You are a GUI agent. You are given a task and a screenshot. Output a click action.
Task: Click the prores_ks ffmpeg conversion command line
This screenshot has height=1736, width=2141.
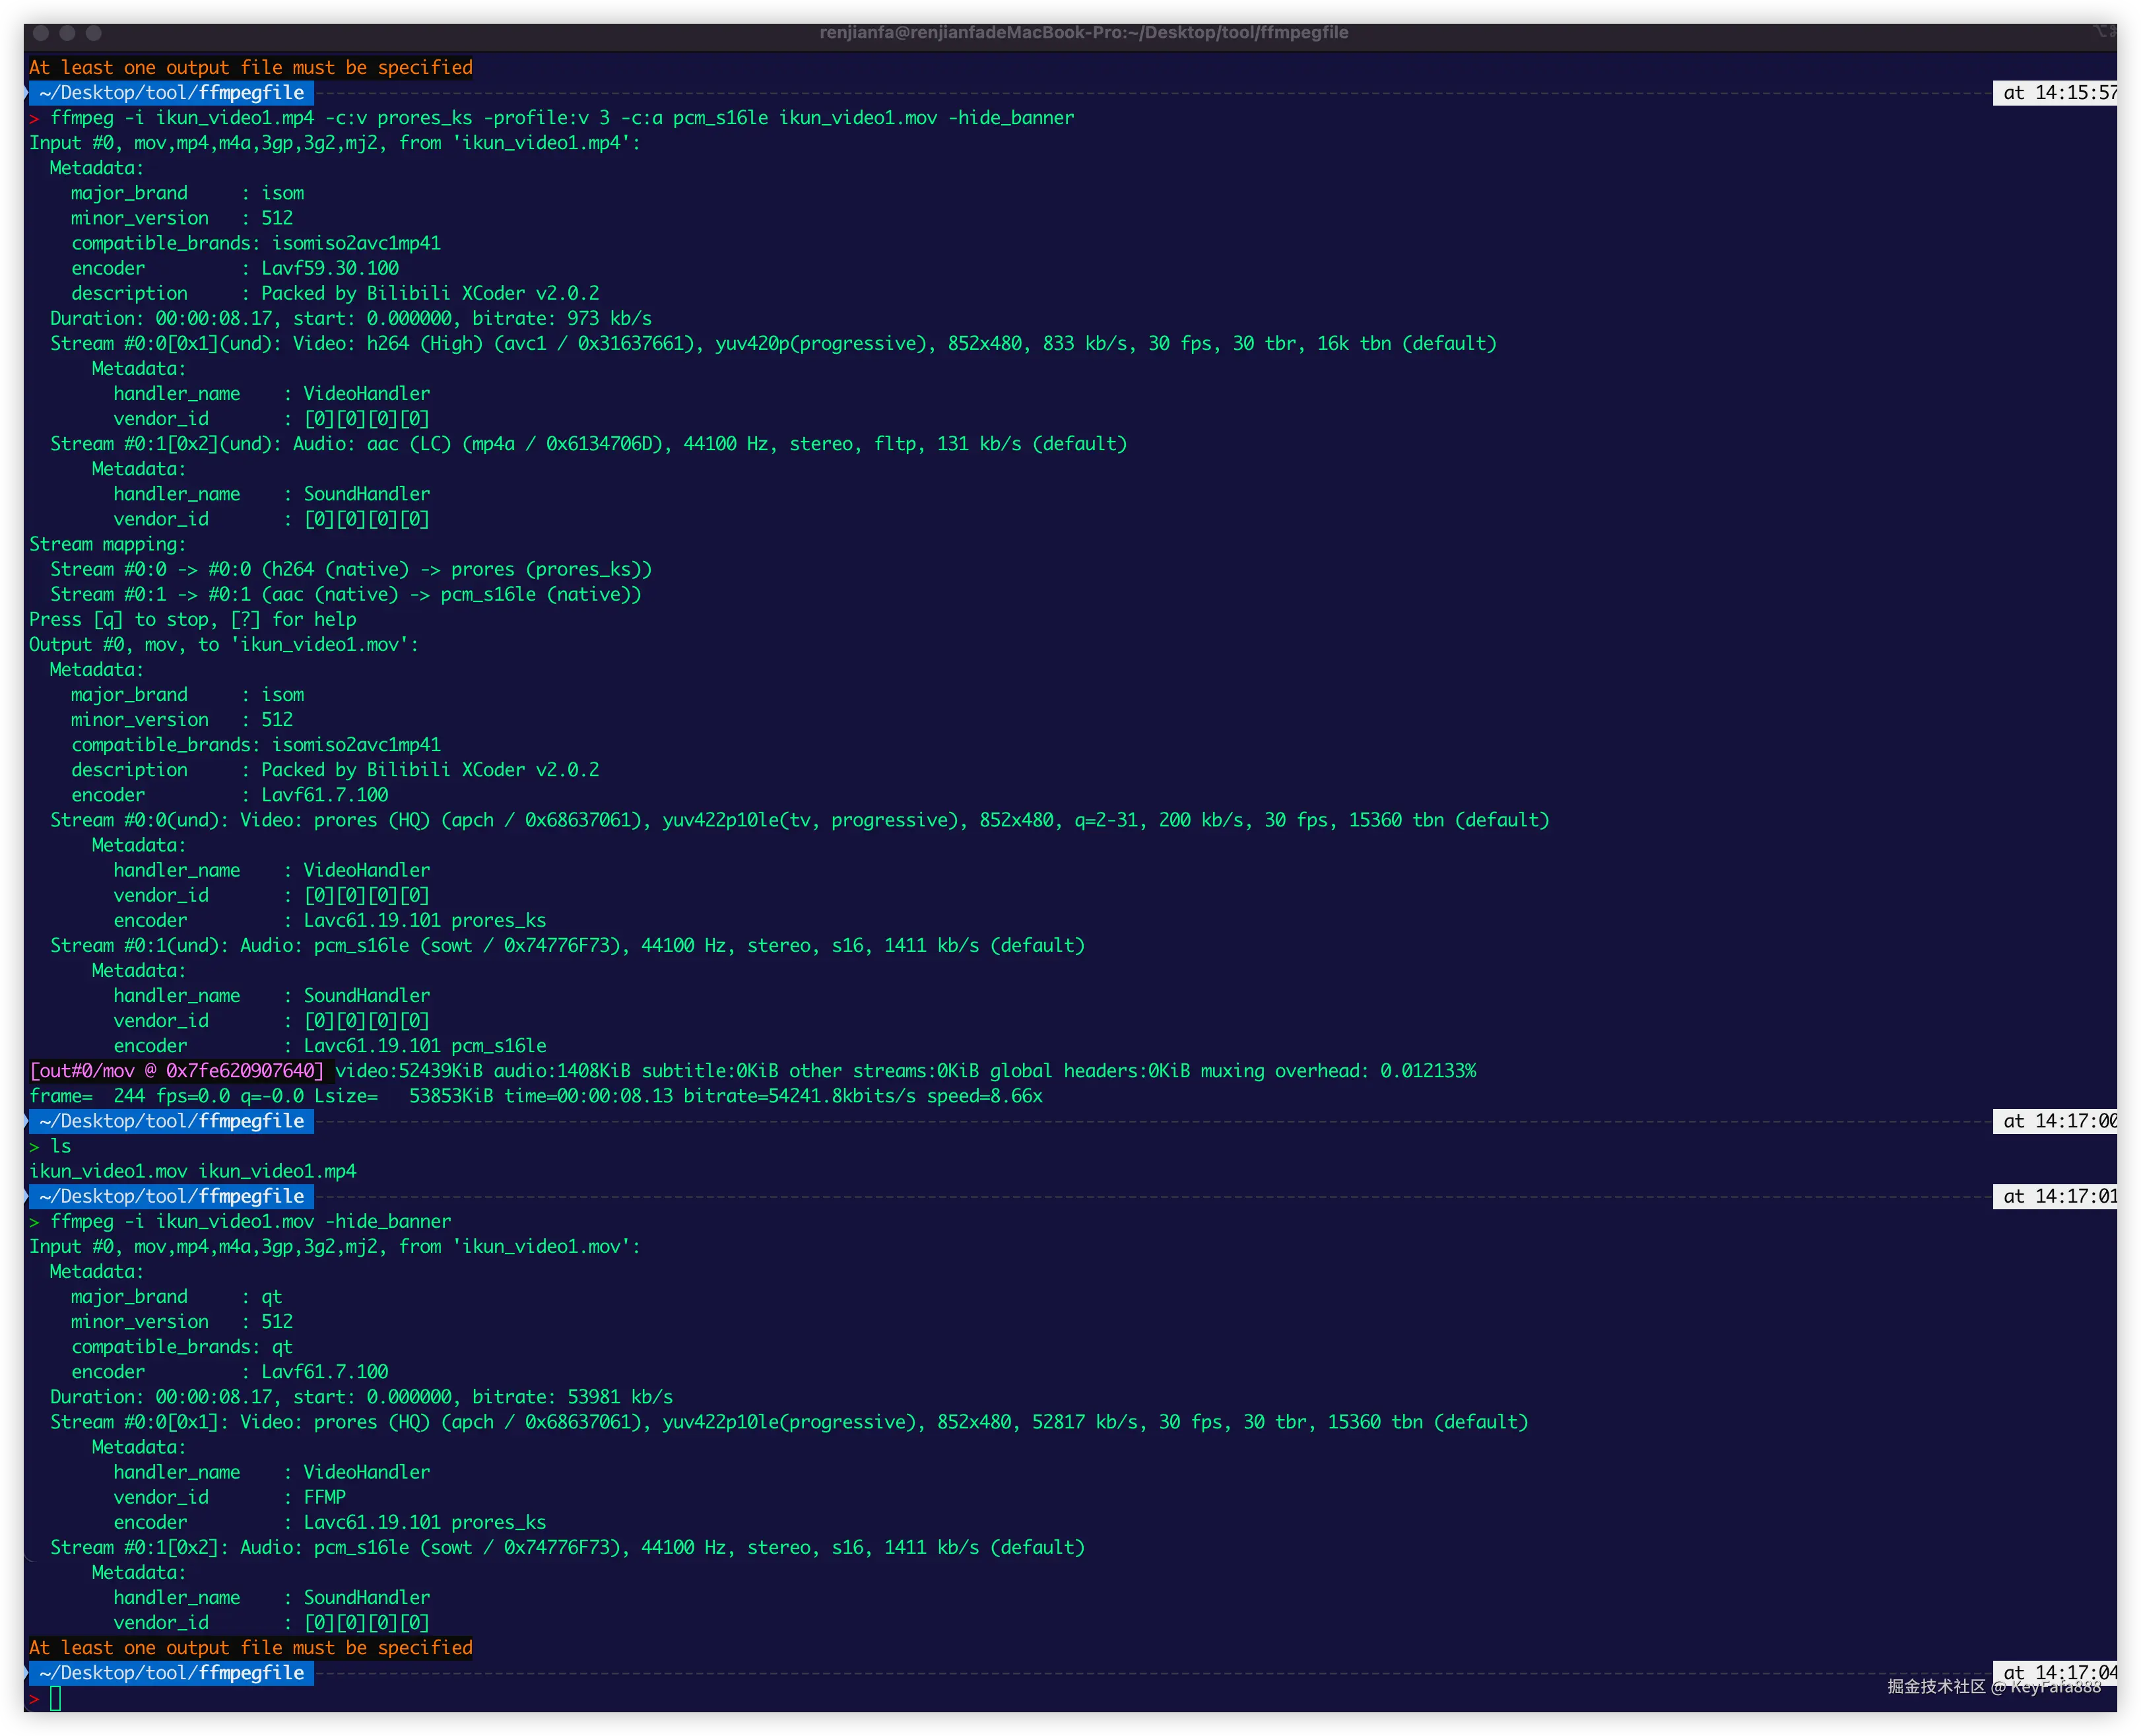(x=562, y=118)
